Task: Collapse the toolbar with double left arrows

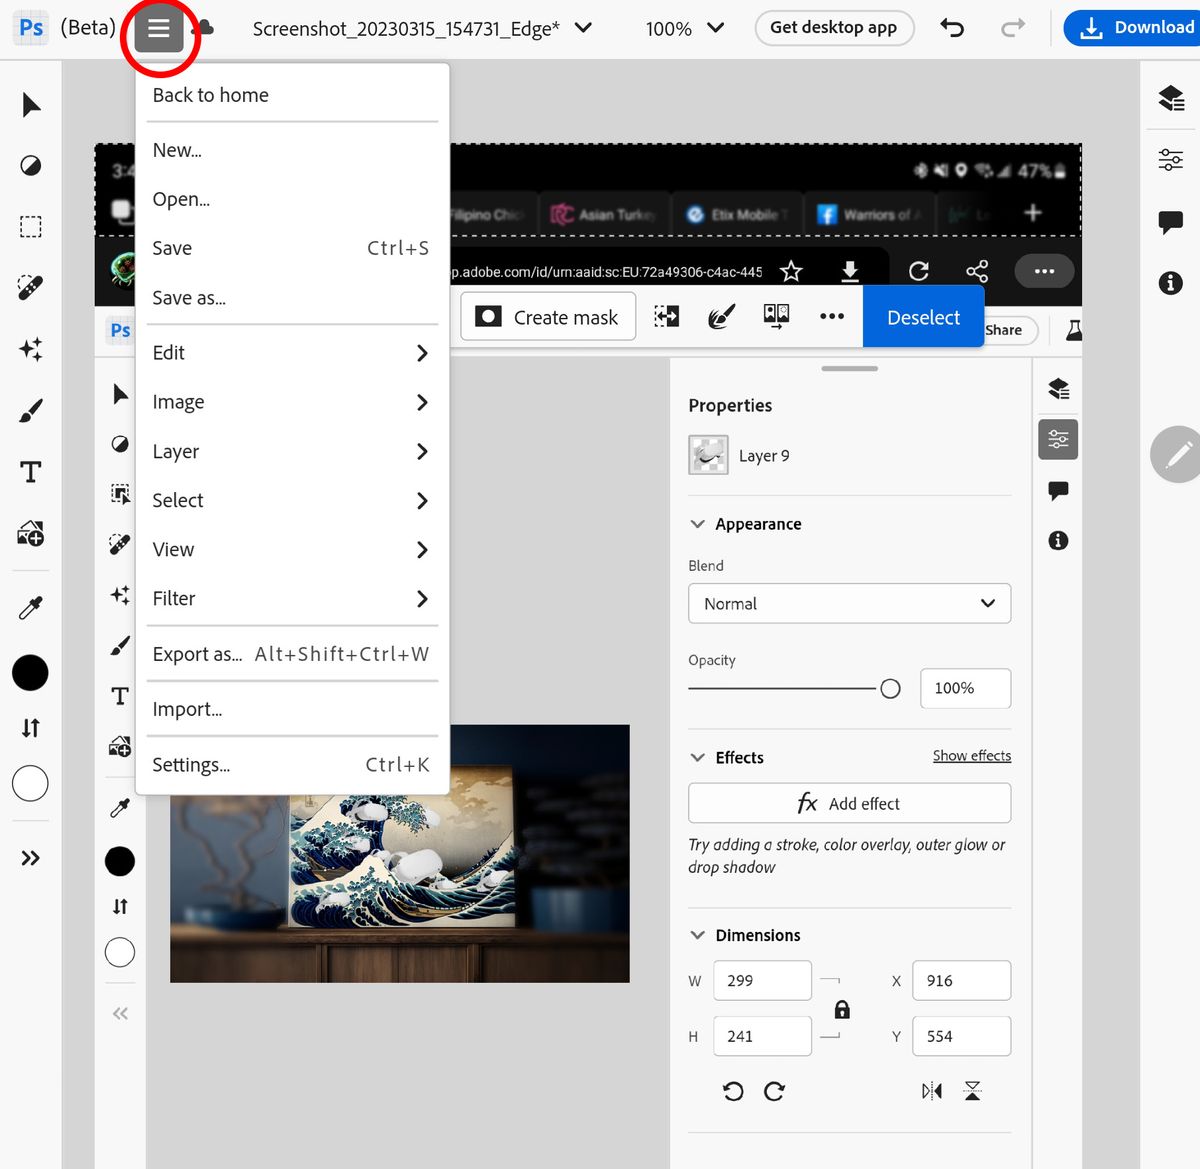Action: [x=120, y=1014]
